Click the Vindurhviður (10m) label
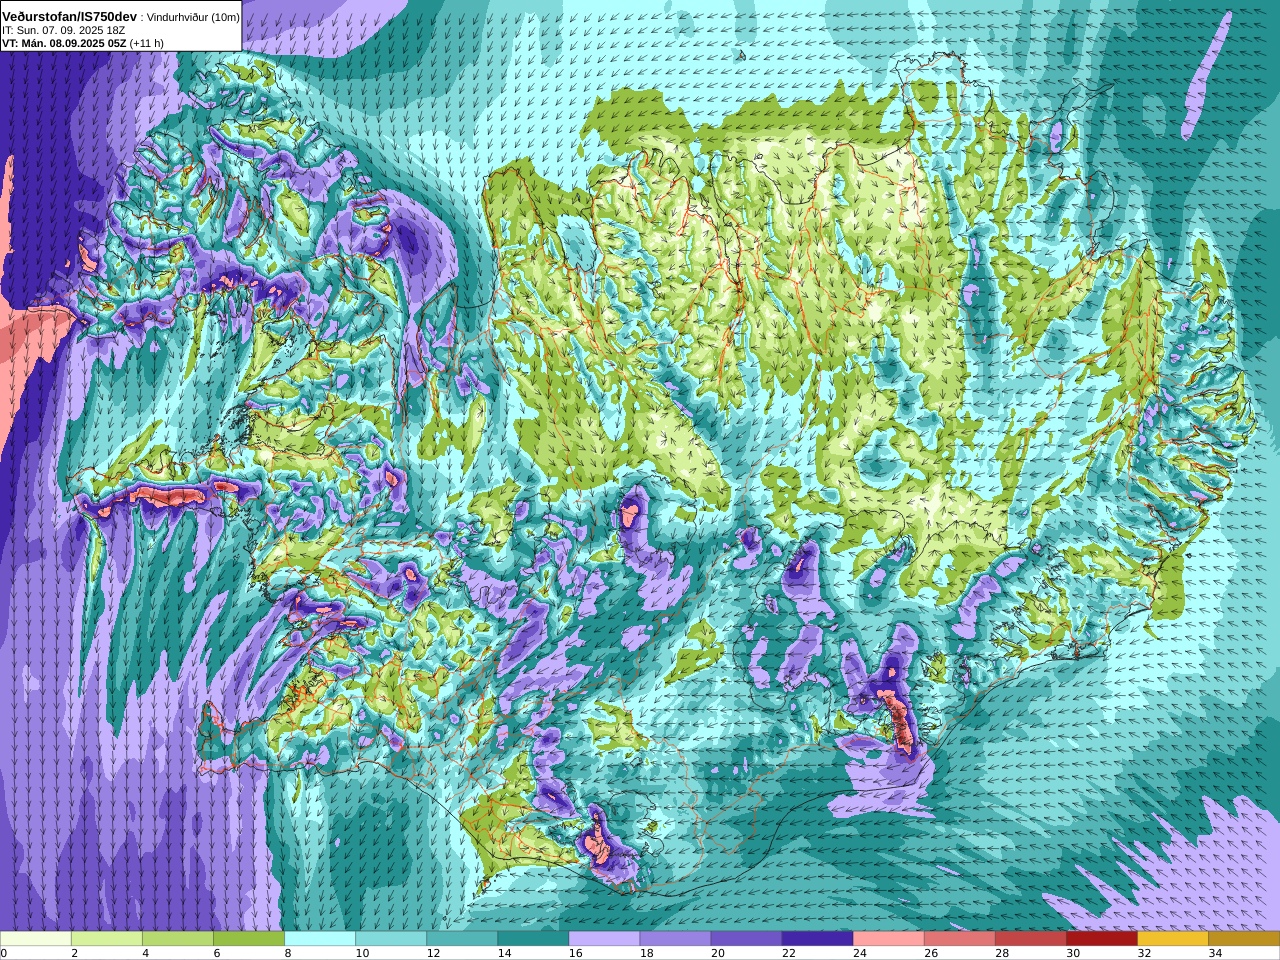 [x=193, y=18]
